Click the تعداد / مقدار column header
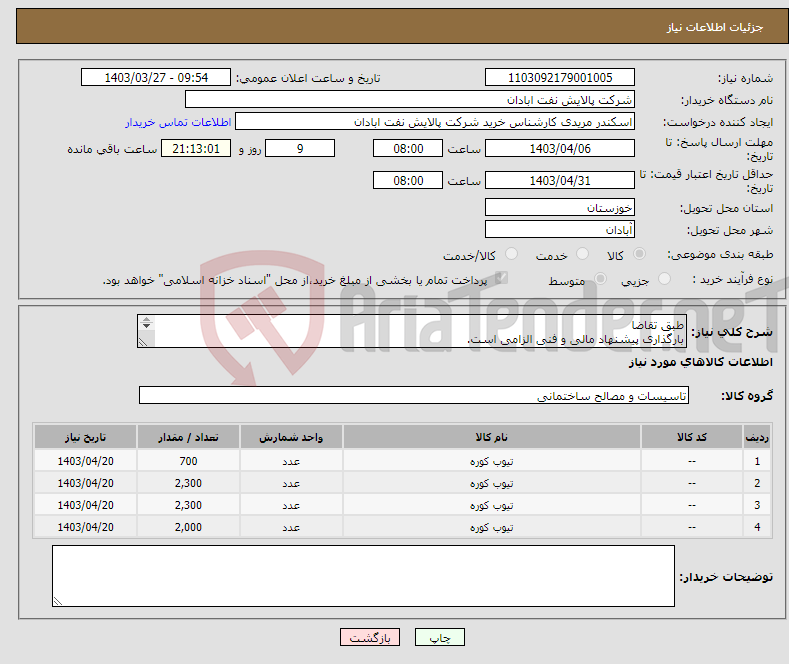Image resolution: width=789 pixels, height=664 pixels. click(x=188, y=437)
